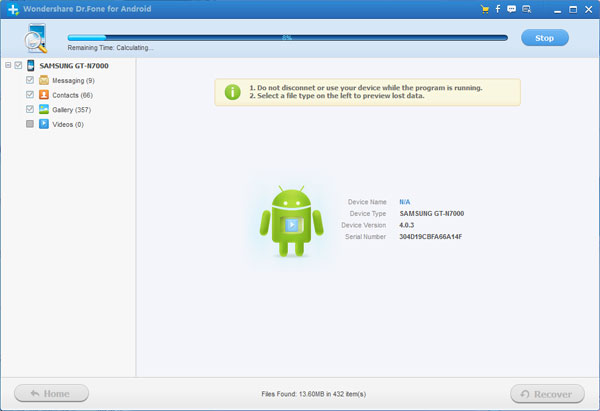Screen dimensions: 600x411
Task: Open the feedback speech bubble icon
Action: [x=511, y=9]
